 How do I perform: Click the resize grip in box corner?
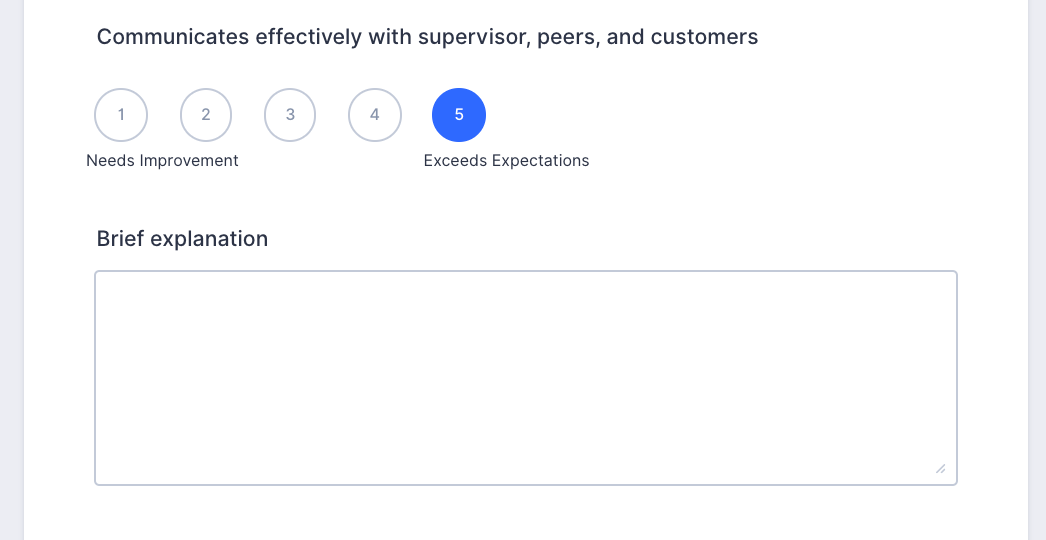[x=940, y=468]
